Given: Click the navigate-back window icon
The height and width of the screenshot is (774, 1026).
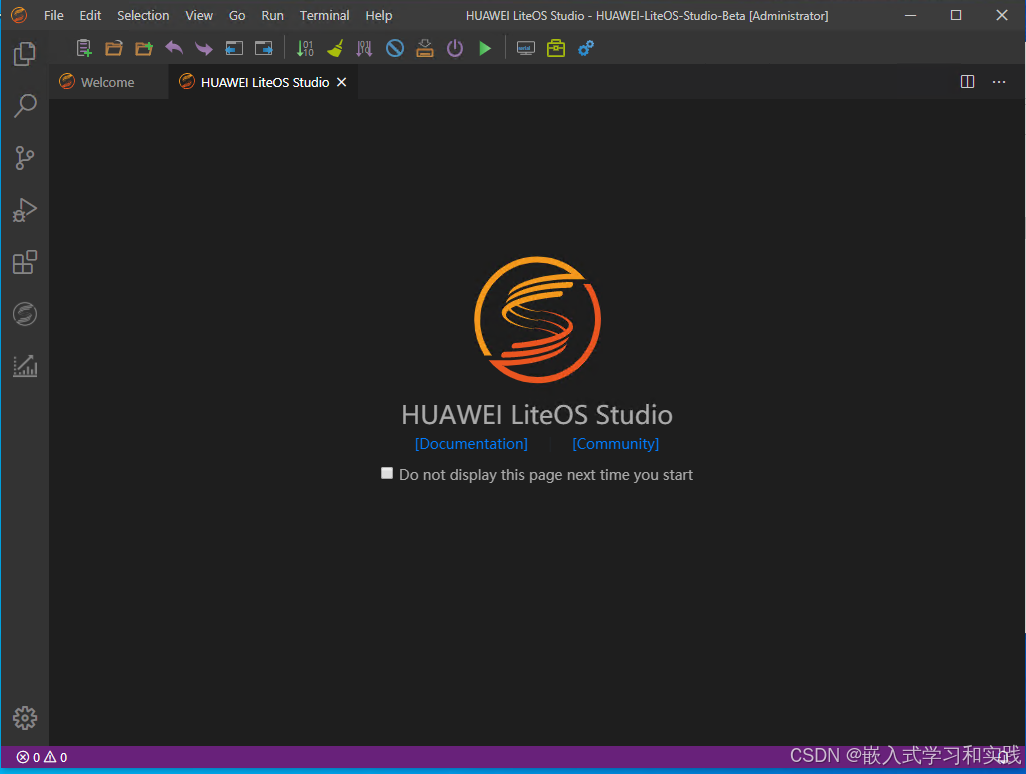Looking at the screenshot, I should (x=234, y=48).
